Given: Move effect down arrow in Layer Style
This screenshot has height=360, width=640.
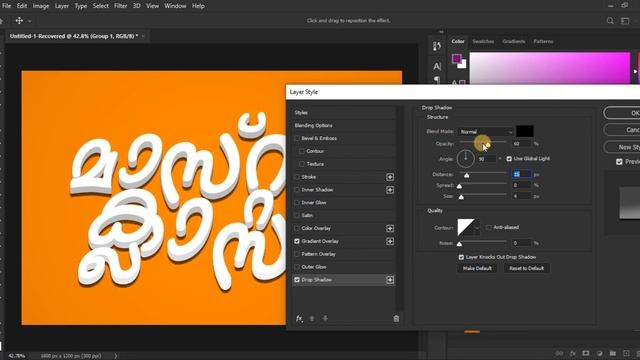Looking at the screenshot, I should pos(325,318).
